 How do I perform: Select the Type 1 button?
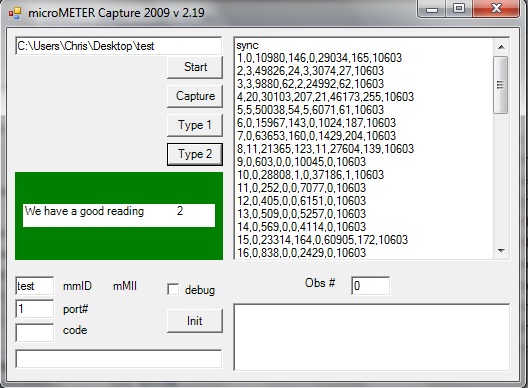point(195,125)
